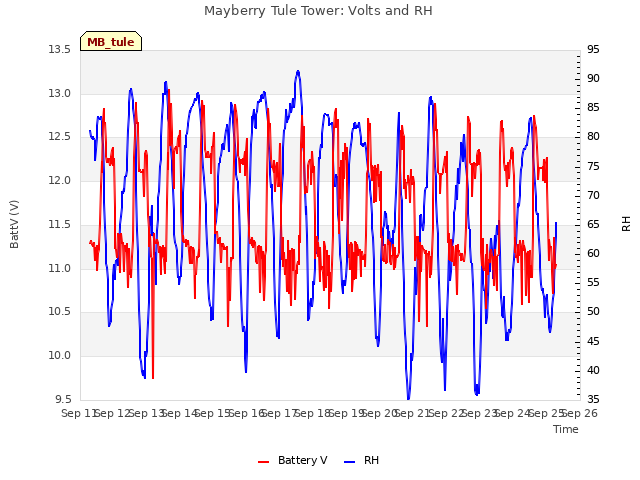Click the RH peak near Sep 17
The height and width of the screenshot is (480, 640).
click(x=298, y=72)
